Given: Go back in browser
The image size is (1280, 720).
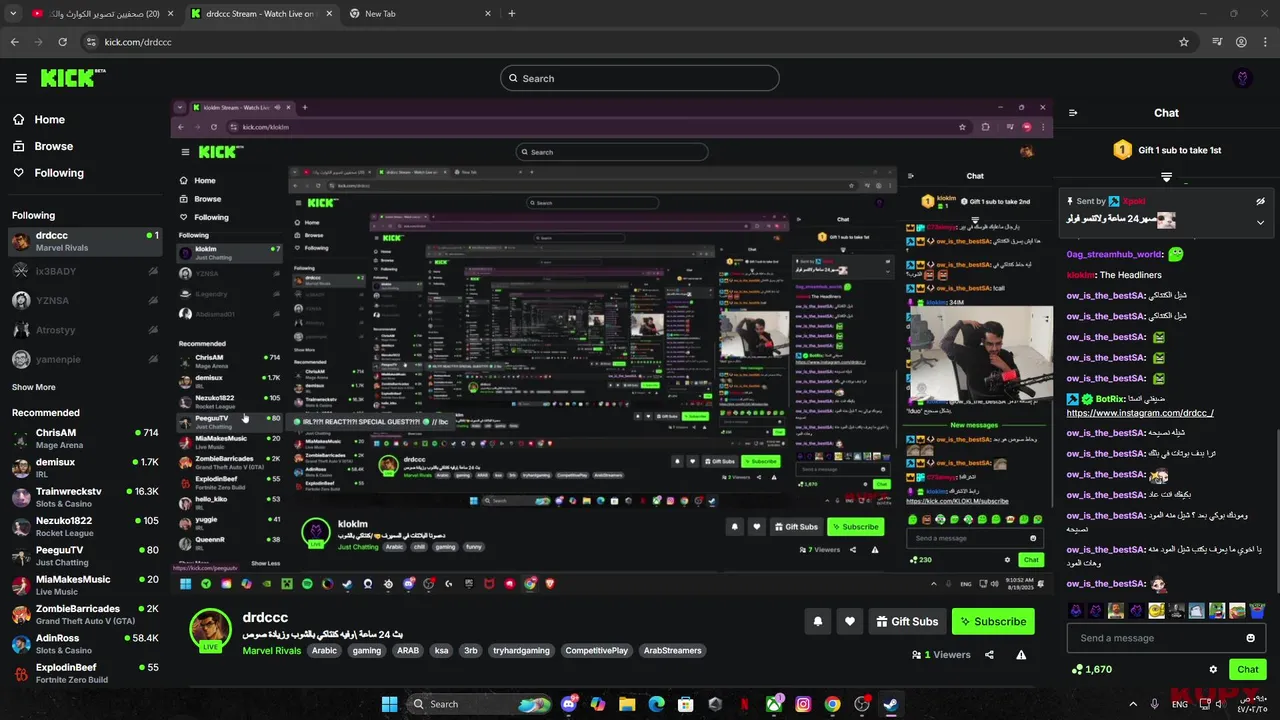Looking at the screenshot, I should [15, 42].
